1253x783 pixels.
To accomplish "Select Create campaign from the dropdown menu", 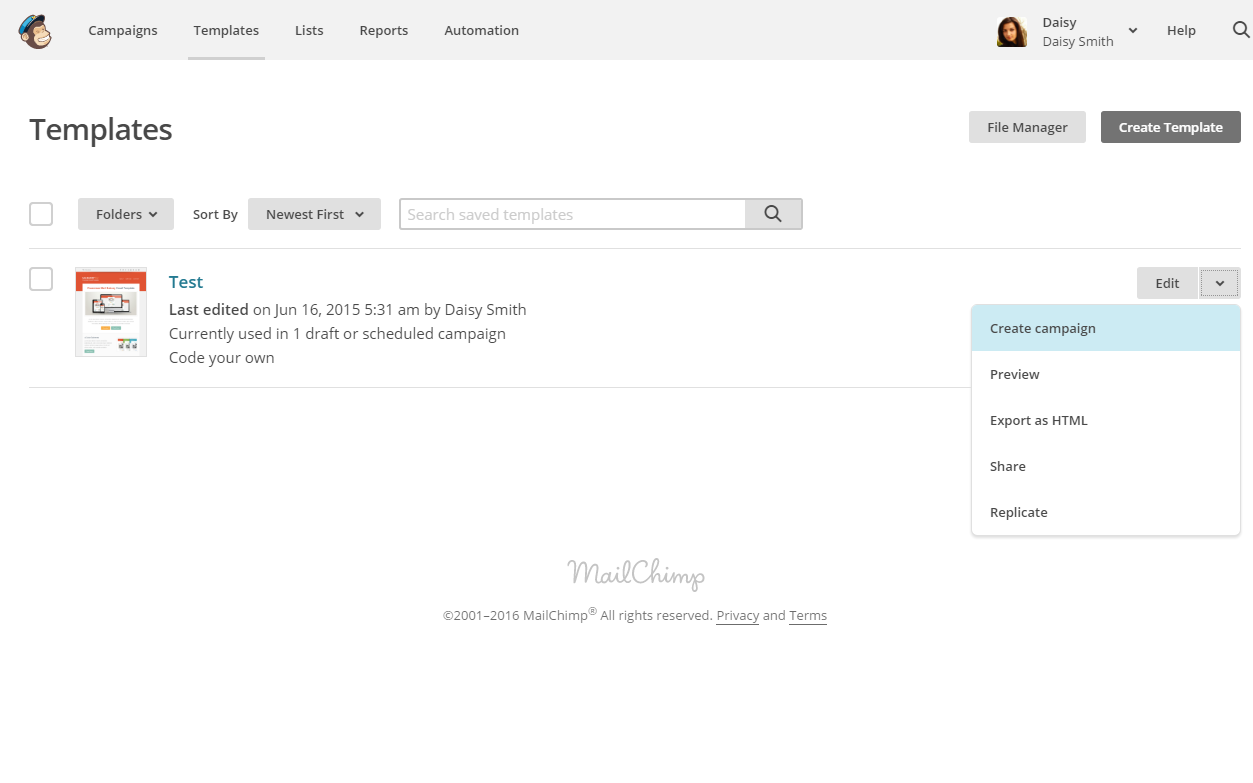I will 1043,328.
